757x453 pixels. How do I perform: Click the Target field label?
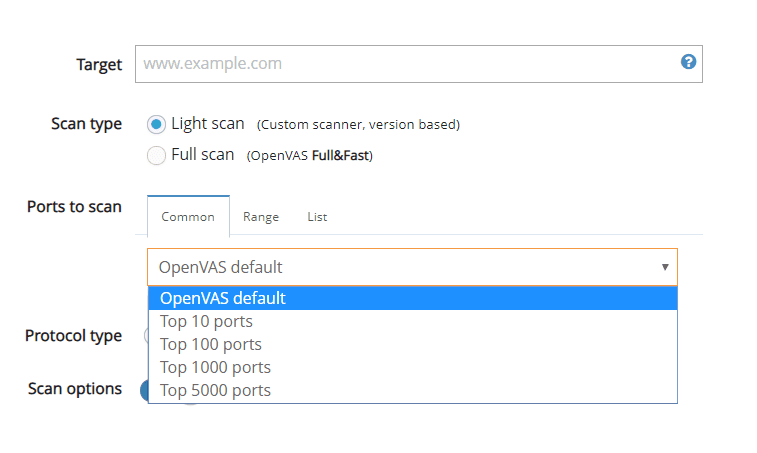99,64
